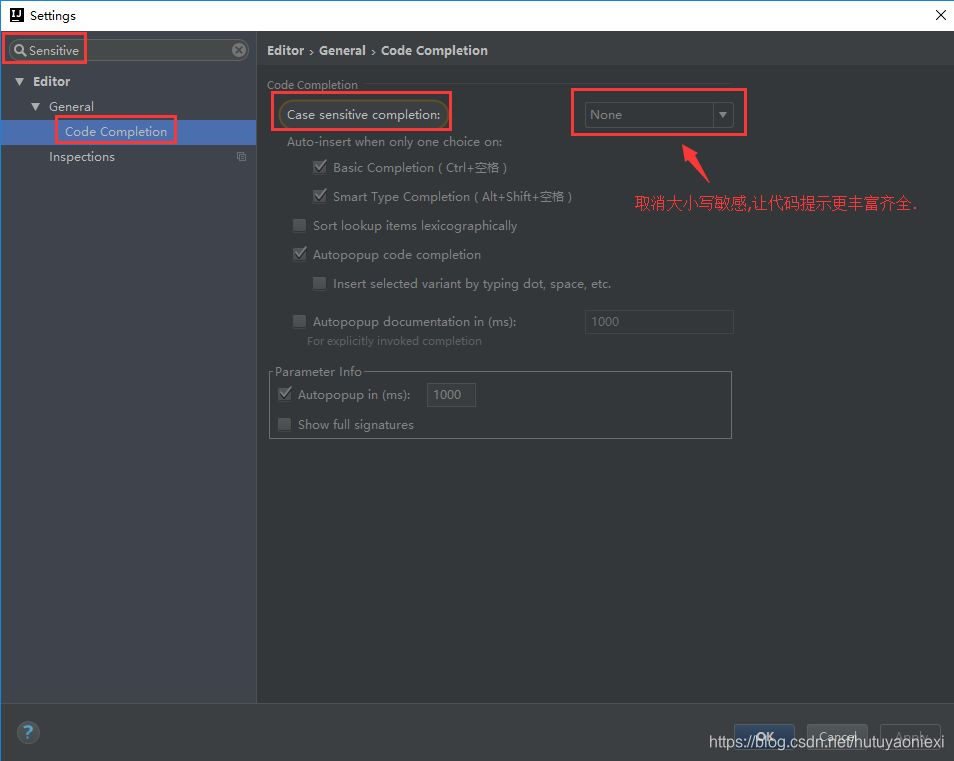Enable Insert selected variant by typing dot
954x761 pixels.
(x=319, y=283)
